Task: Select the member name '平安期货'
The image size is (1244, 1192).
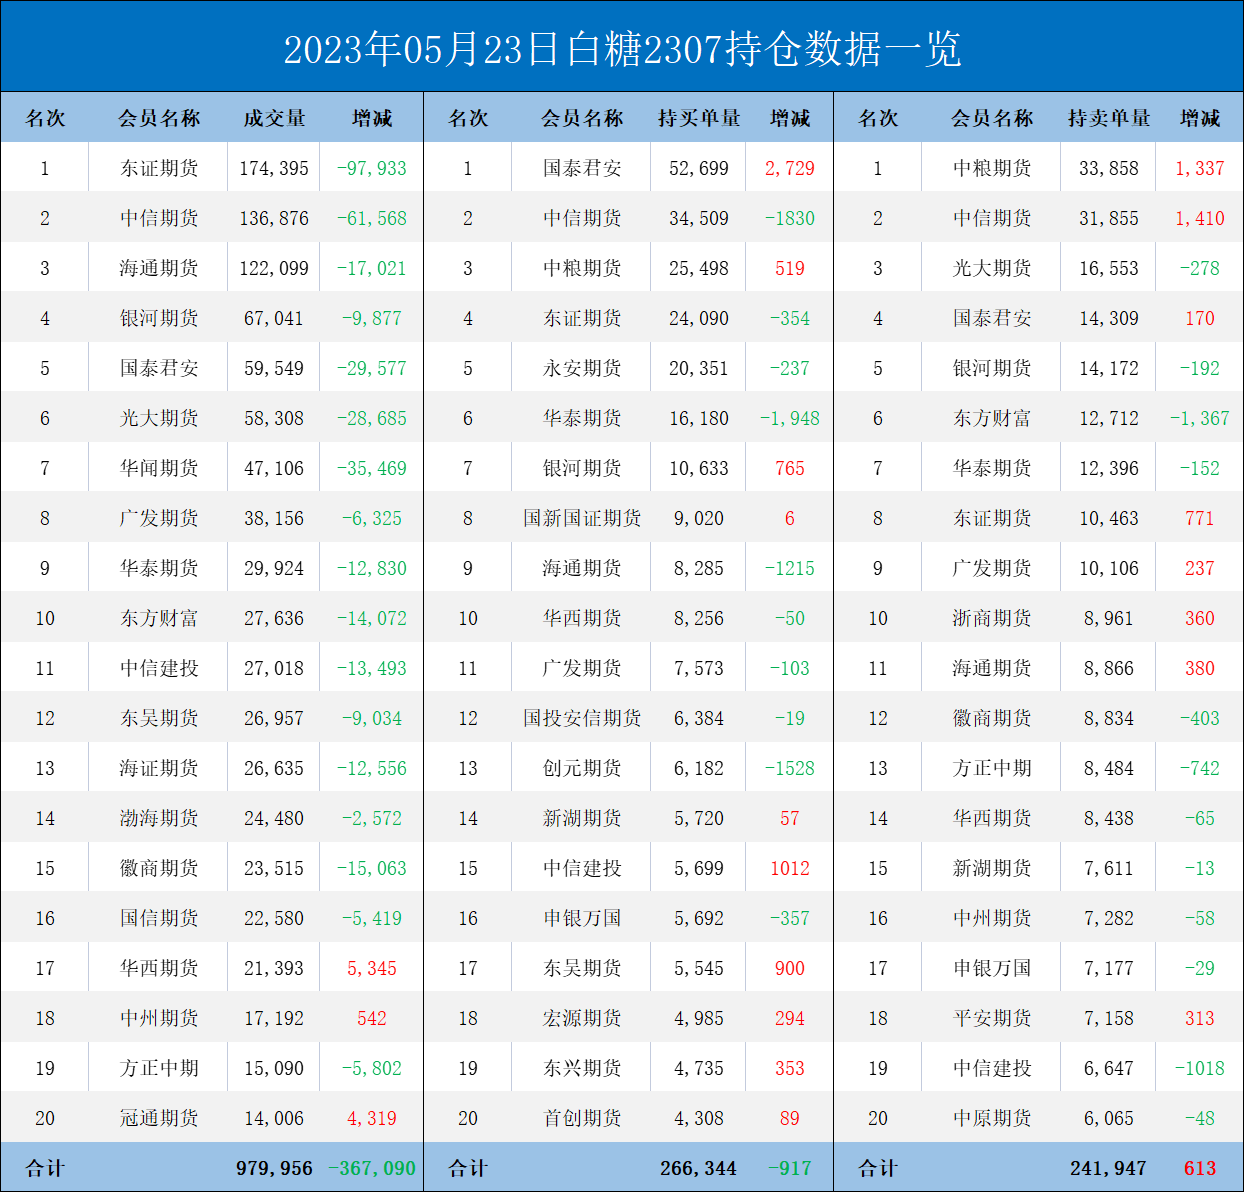Action: point(992,1018)
